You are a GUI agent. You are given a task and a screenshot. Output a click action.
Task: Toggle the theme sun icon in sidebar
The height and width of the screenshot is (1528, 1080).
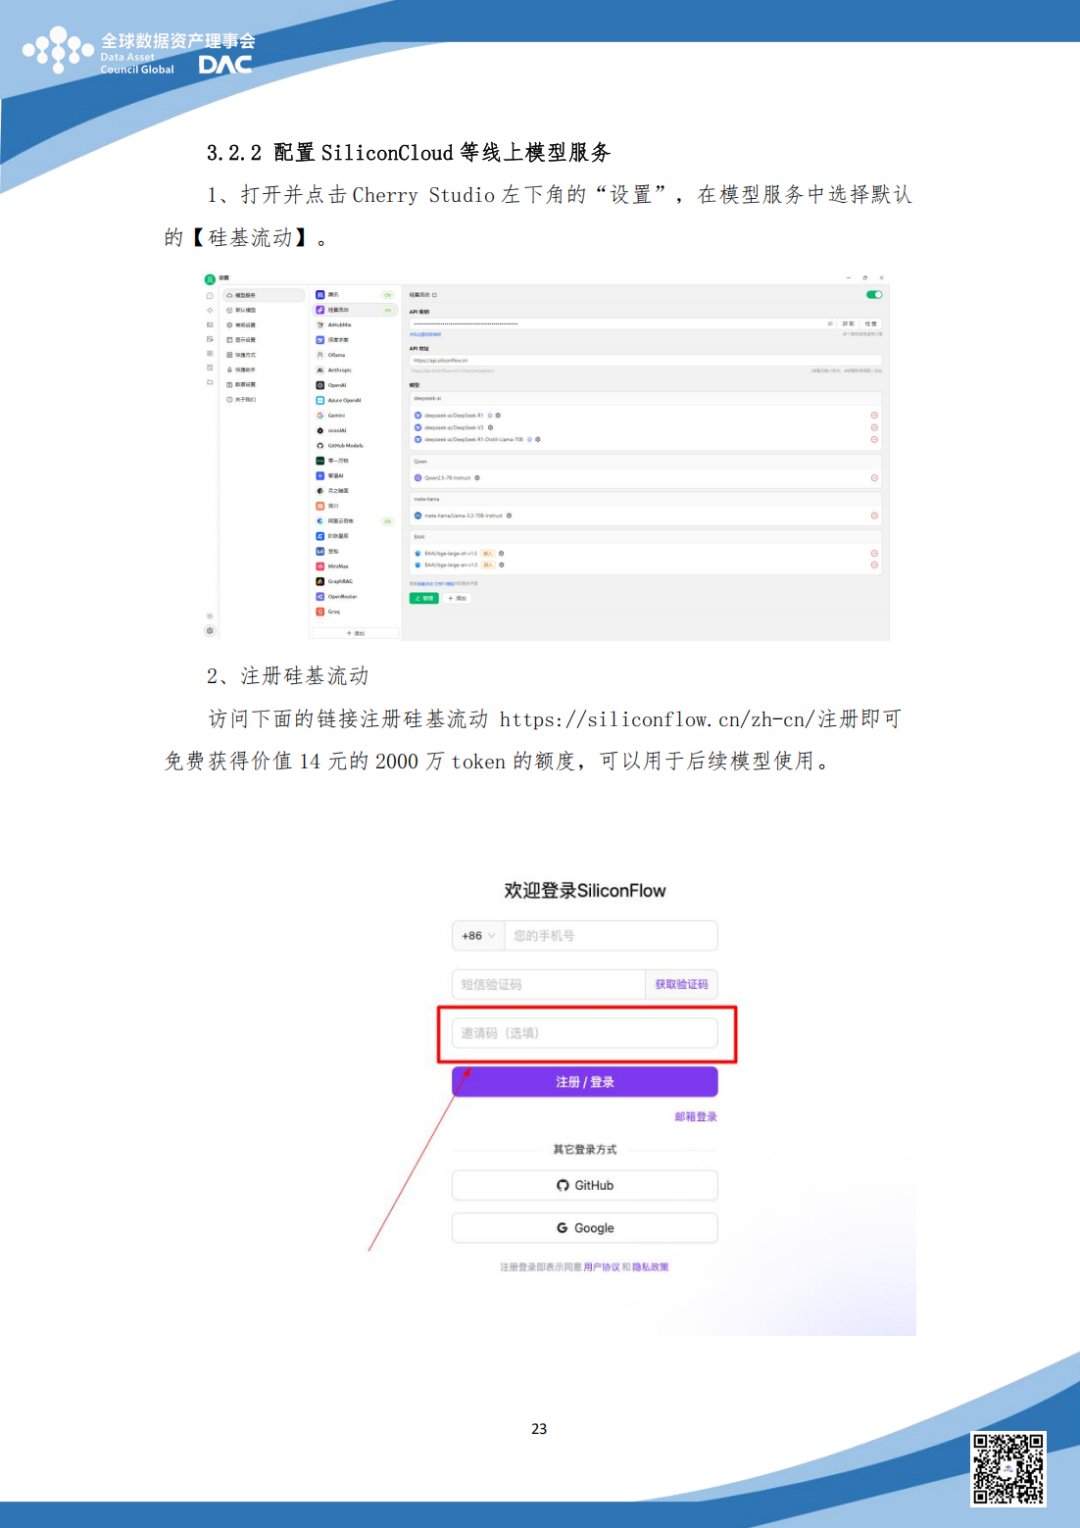[x=210, y=616]
